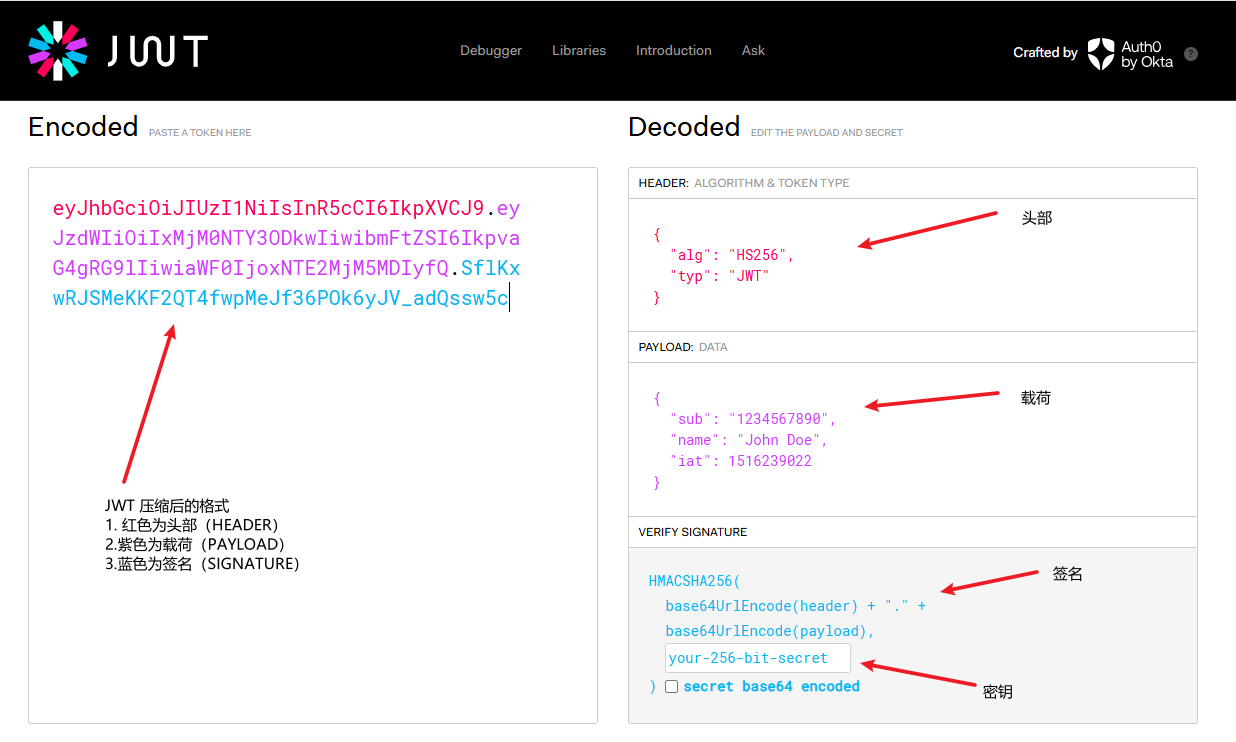Click the your-256-bit-secret input field
Image resolution: width=1236 pixels, height=742 pixels.
pos(758,658)
